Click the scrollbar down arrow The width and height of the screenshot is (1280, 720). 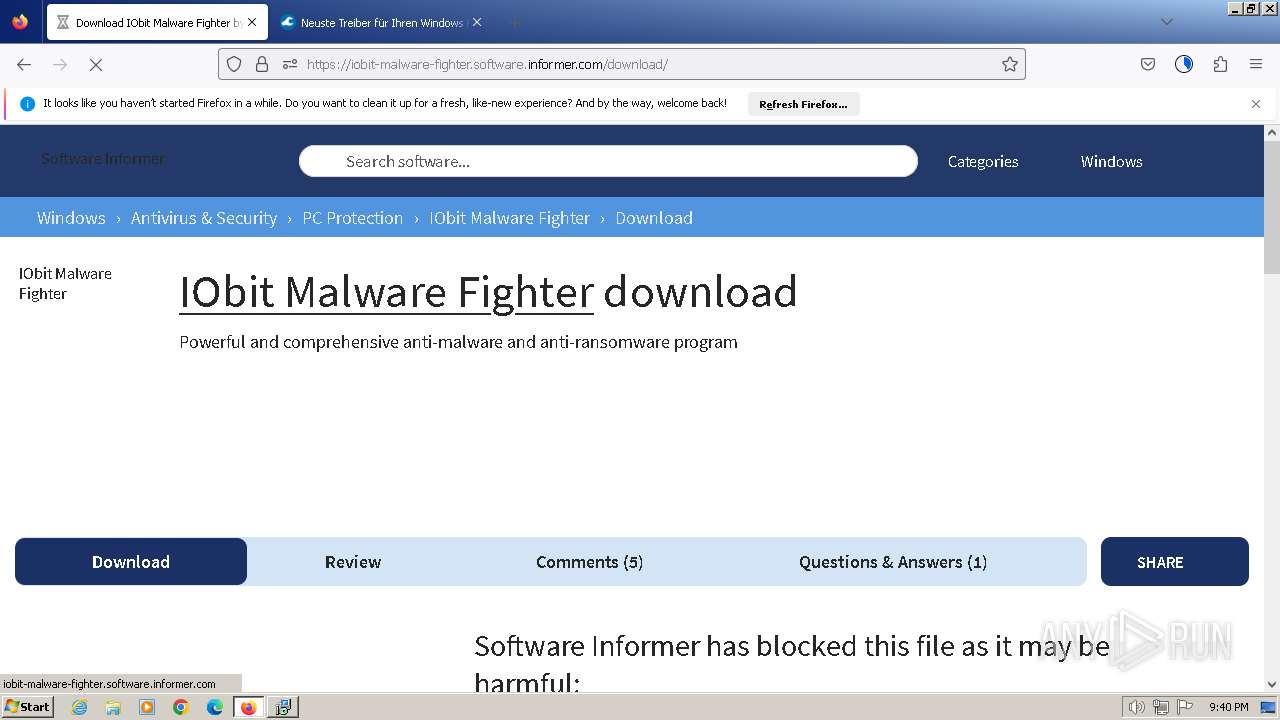[x=1272, y=684]
